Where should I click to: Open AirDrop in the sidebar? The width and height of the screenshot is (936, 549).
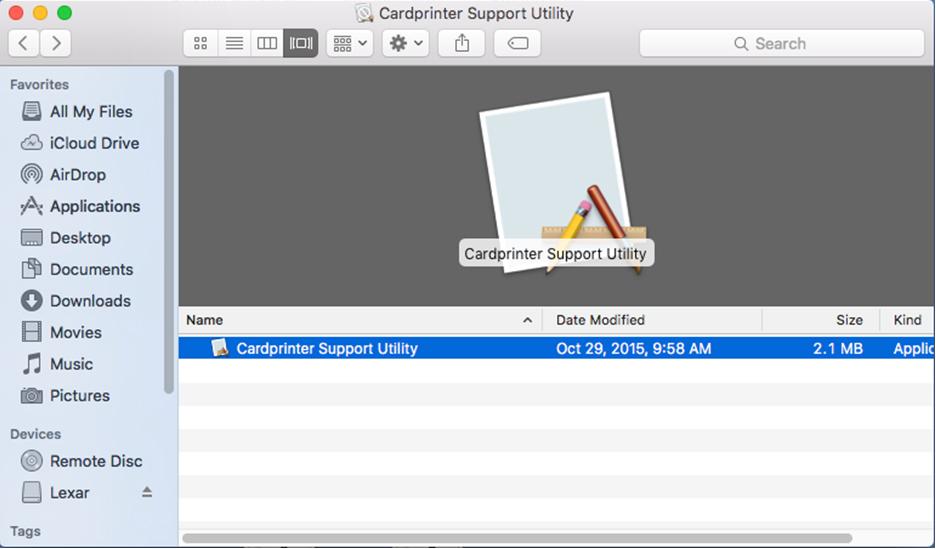(x=77, y=175)
